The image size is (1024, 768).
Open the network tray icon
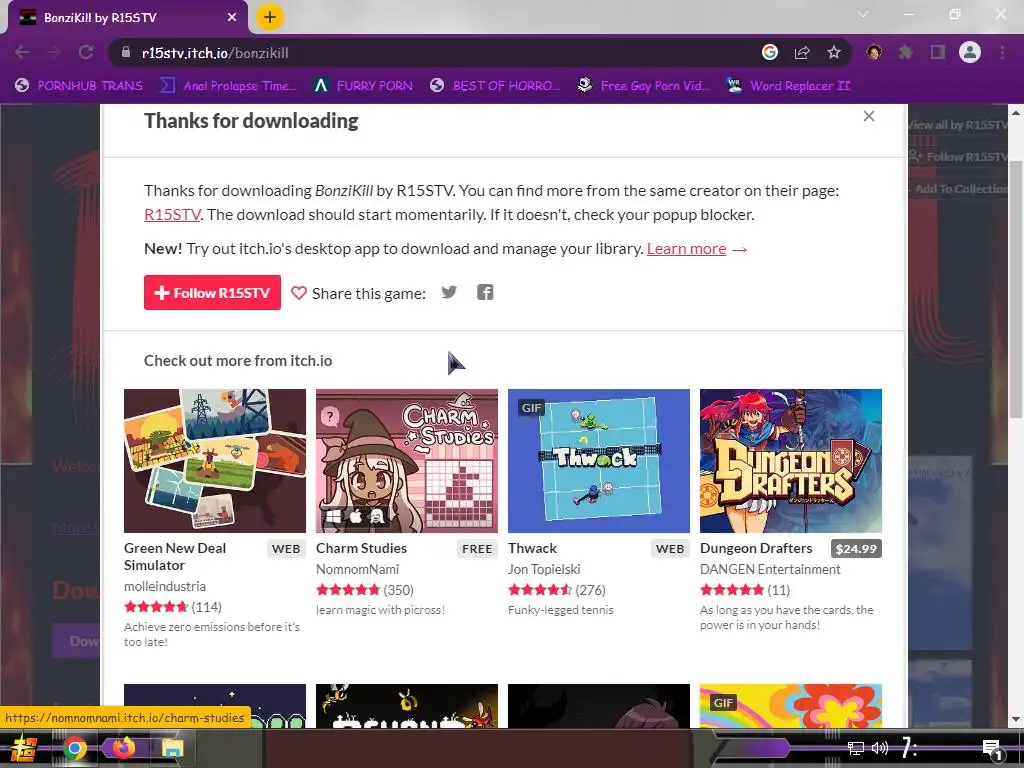[x=855, y=748]
